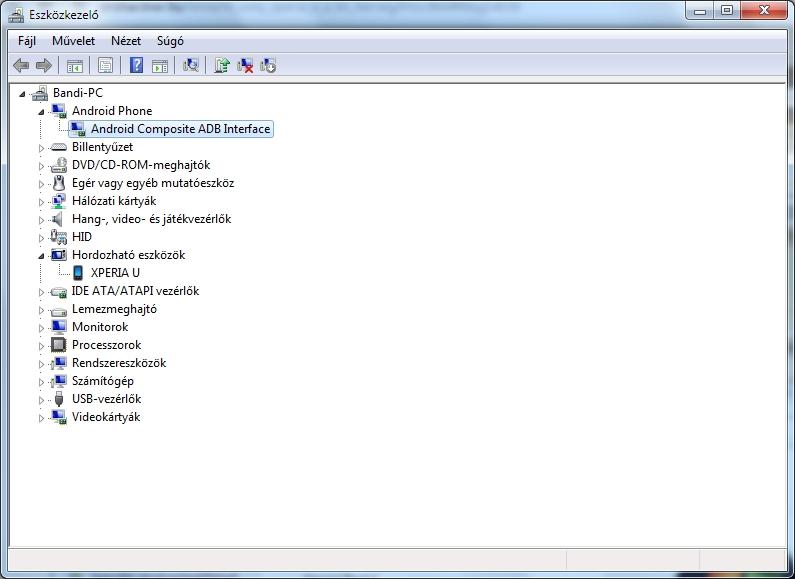
Task: Click the Android Composite ADB Interface icon
Action: click(78, 129)
